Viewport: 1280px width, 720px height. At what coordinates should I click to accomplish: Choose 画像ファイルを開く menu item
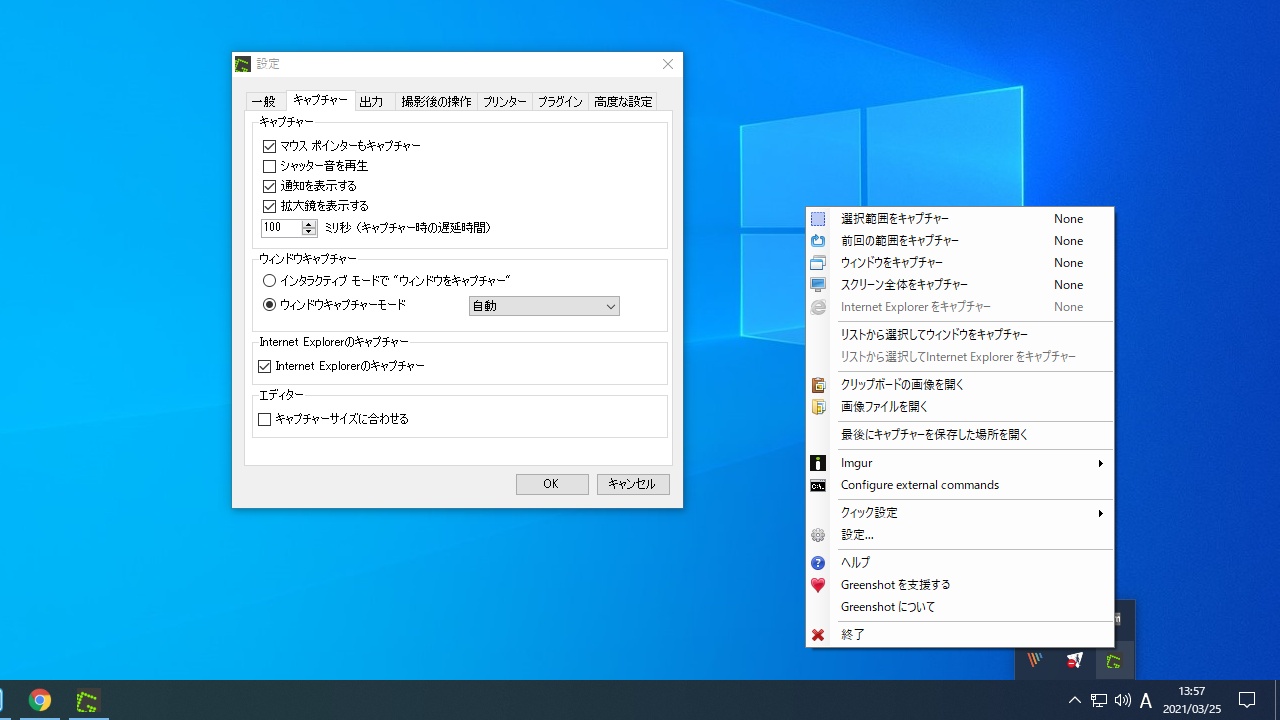pyautogui.click(x=960, y=407)
